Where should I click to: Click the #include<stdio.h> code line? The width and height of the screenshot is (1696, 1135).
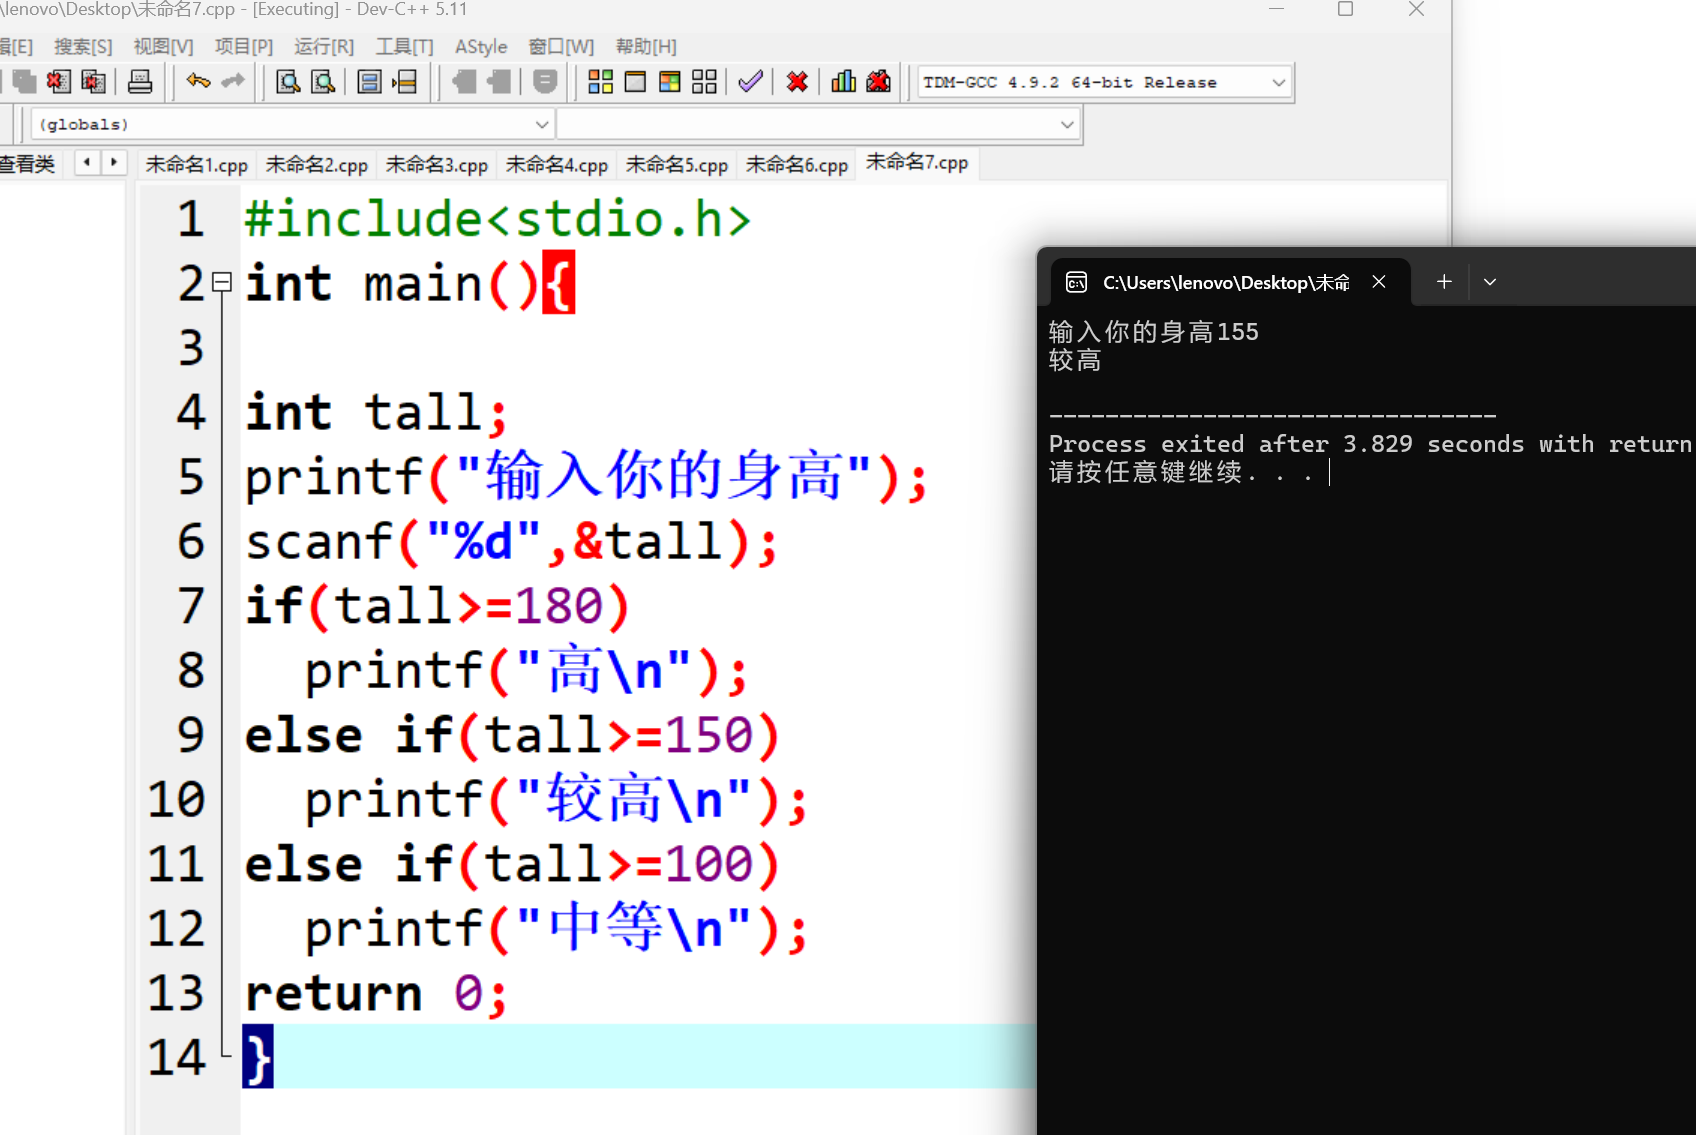point(497,219)
